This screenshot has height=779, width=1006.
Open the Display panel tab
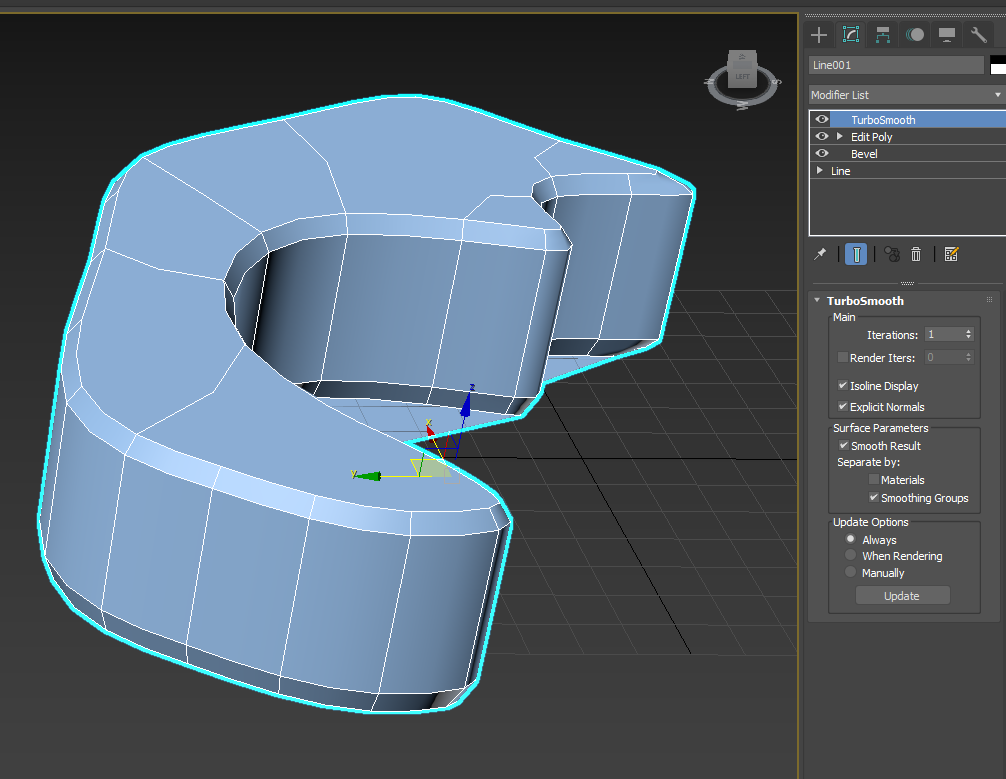pos(947,35)
